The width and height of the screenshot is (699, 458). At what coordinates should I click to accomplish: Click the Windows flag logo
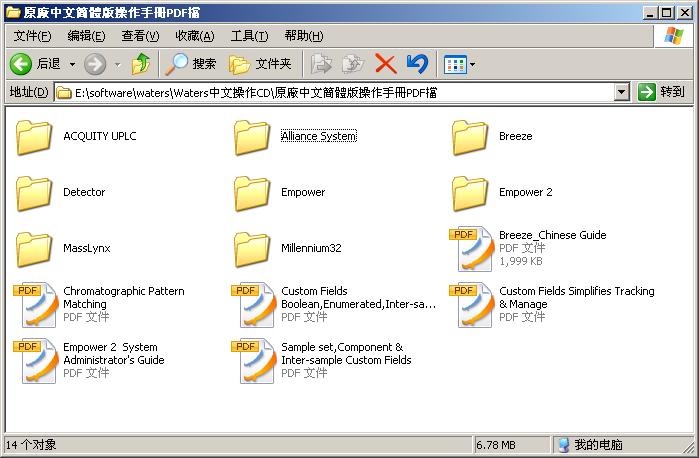pyautogui.click(x=674, y=36)
